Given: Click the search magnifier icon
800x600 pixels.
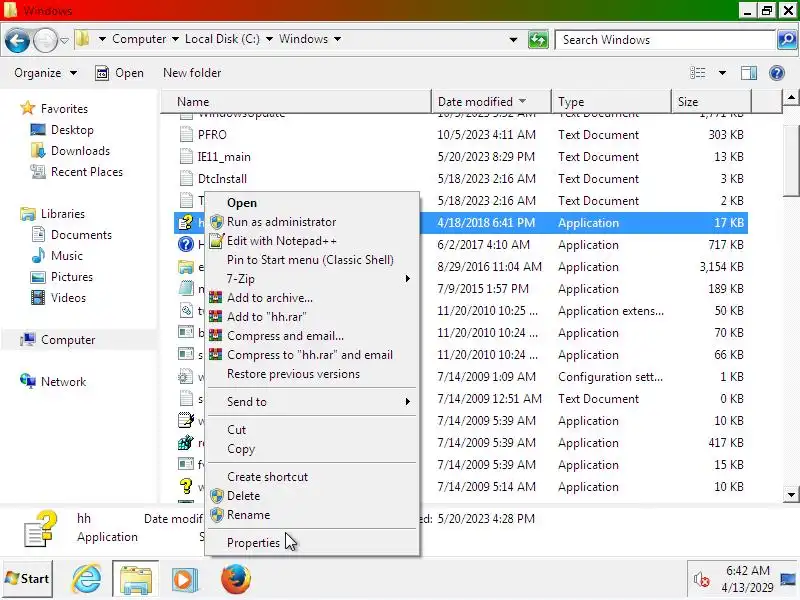Looking at the screenshot, I should (787, 39).
